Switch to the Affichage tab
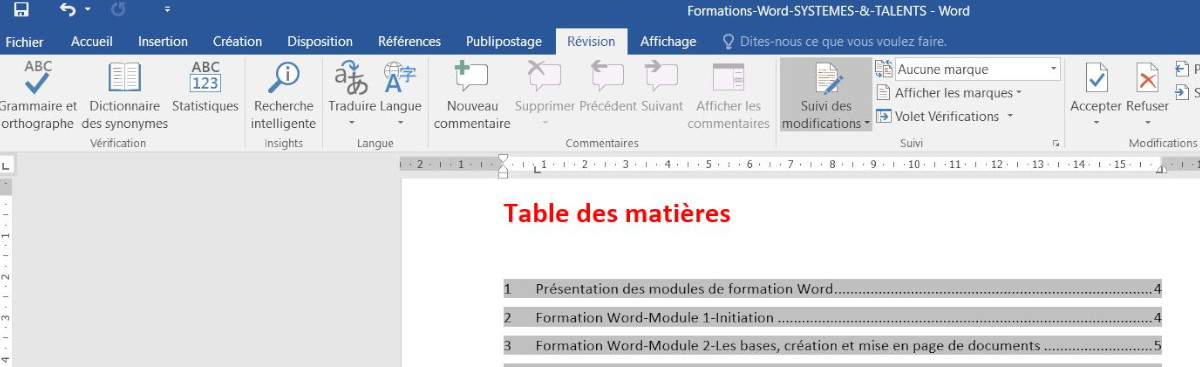The width and height of the screenshot is (1200, 367). pyautogui.click(x=668, y=42)
